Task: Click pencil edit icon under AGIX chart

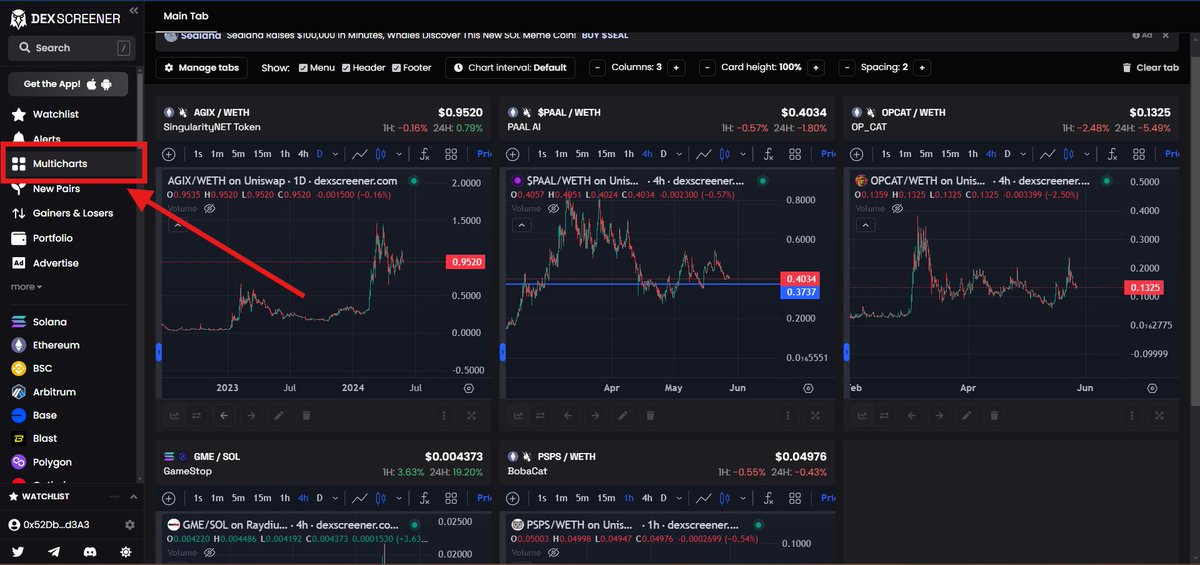Action: click(x=280, y=415)
